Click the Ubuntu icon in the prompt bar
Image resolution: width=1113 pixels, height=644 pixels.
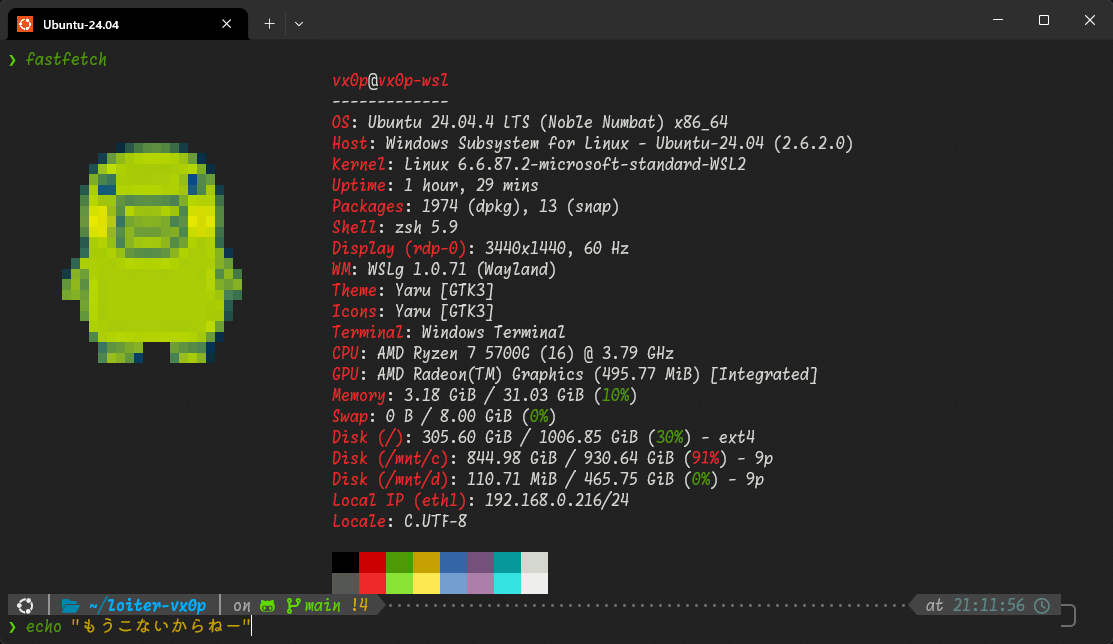[26, 606]
